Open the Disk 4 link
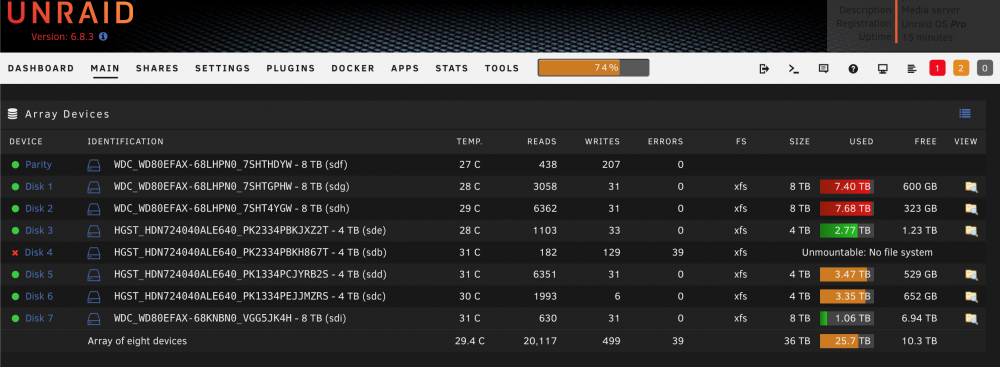The width and height of the screenshot is (1000, 367). tap(39, 253)
